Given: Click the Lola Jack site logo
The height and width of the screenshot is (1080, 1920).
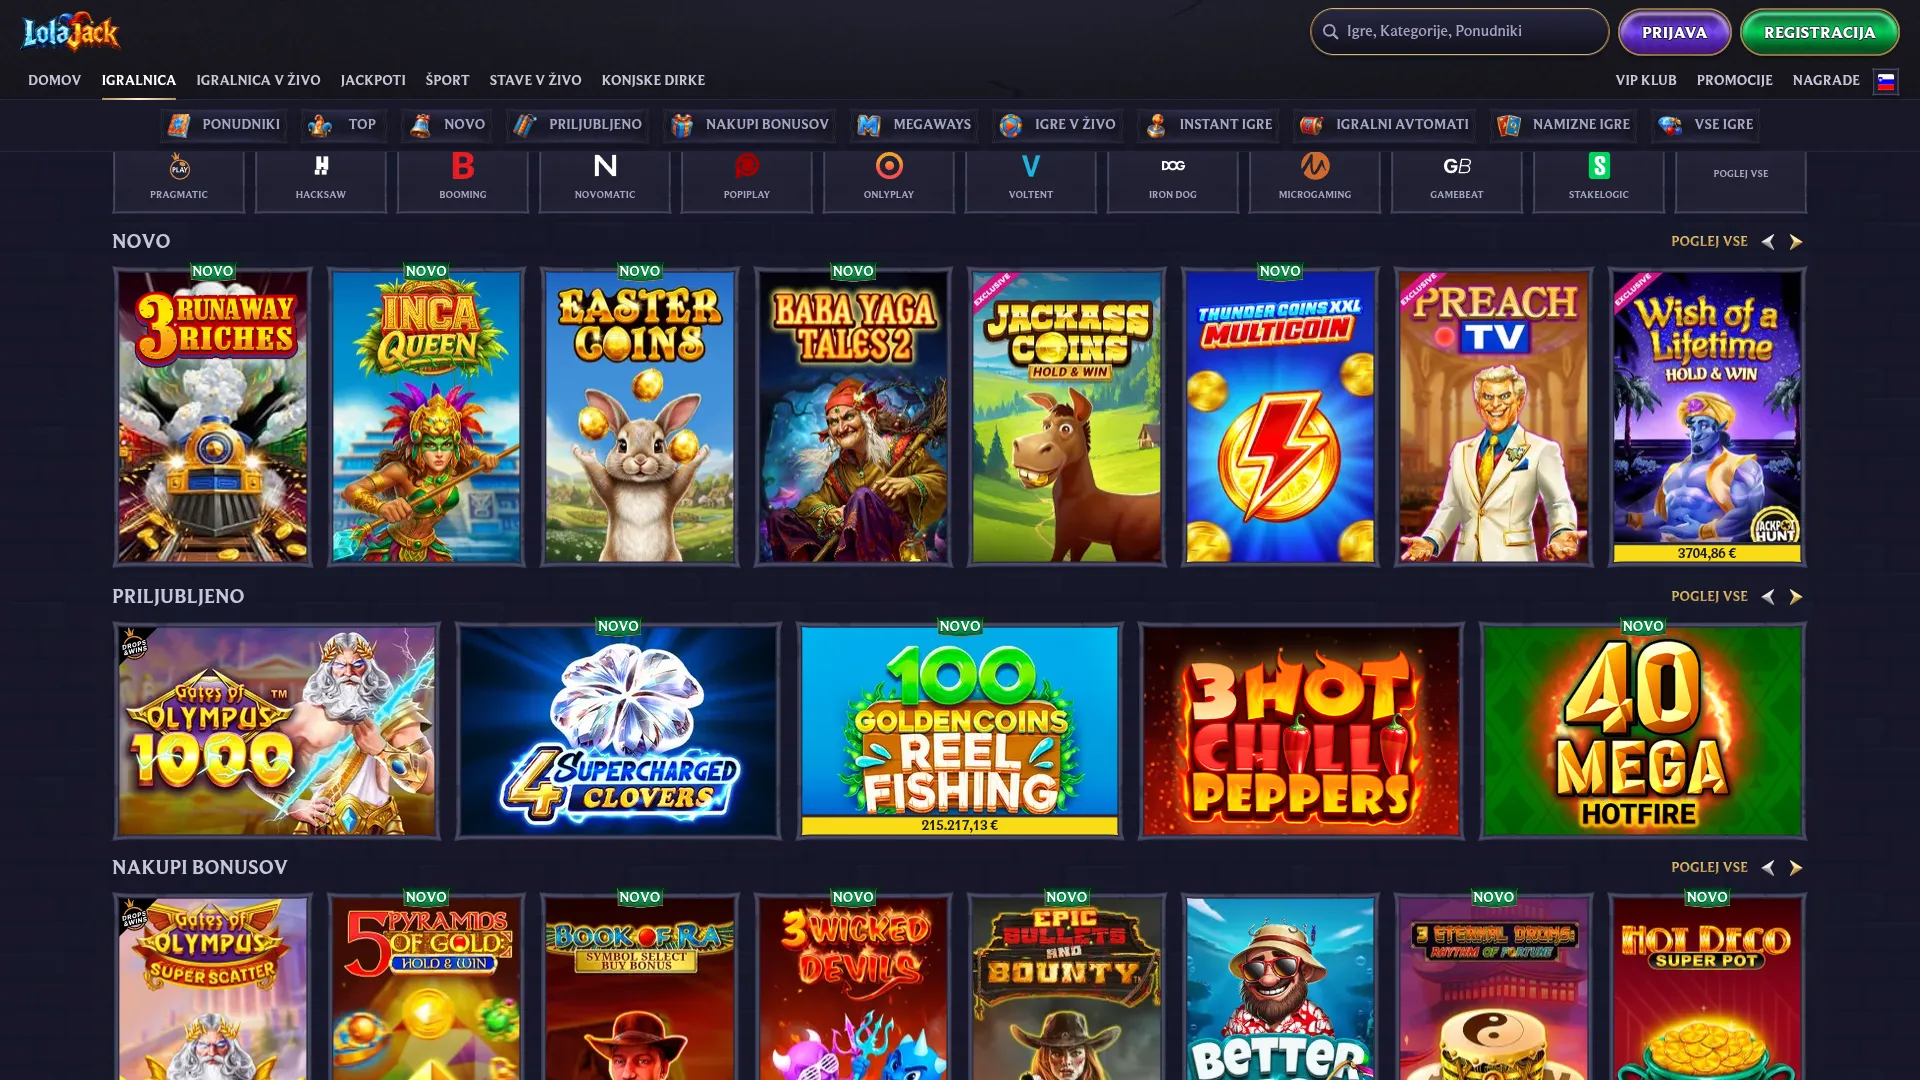Looking at the screenshot, I should coord(71,32).
